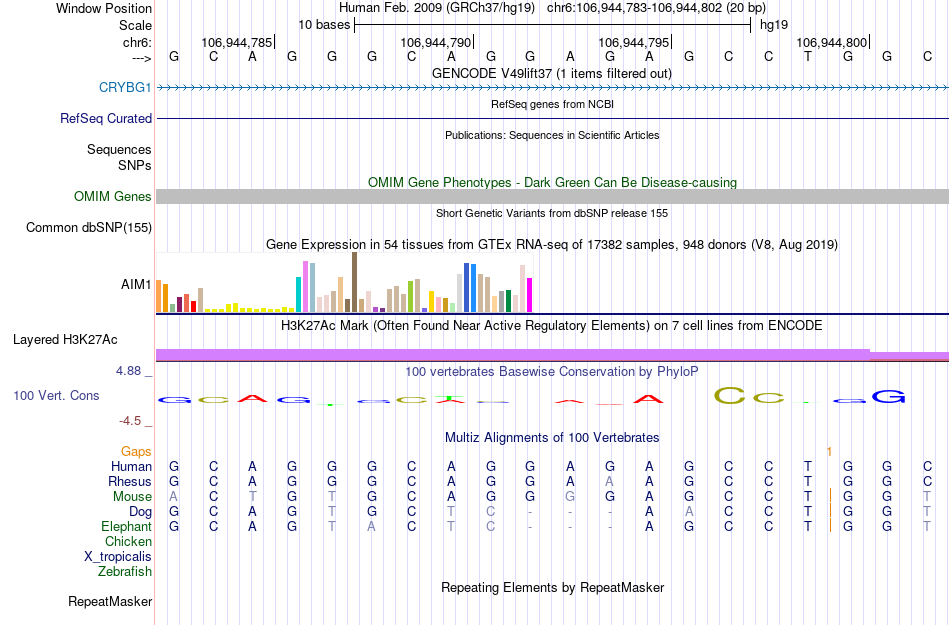Click the RefSeq genes from NCBI title

point(552,104)
